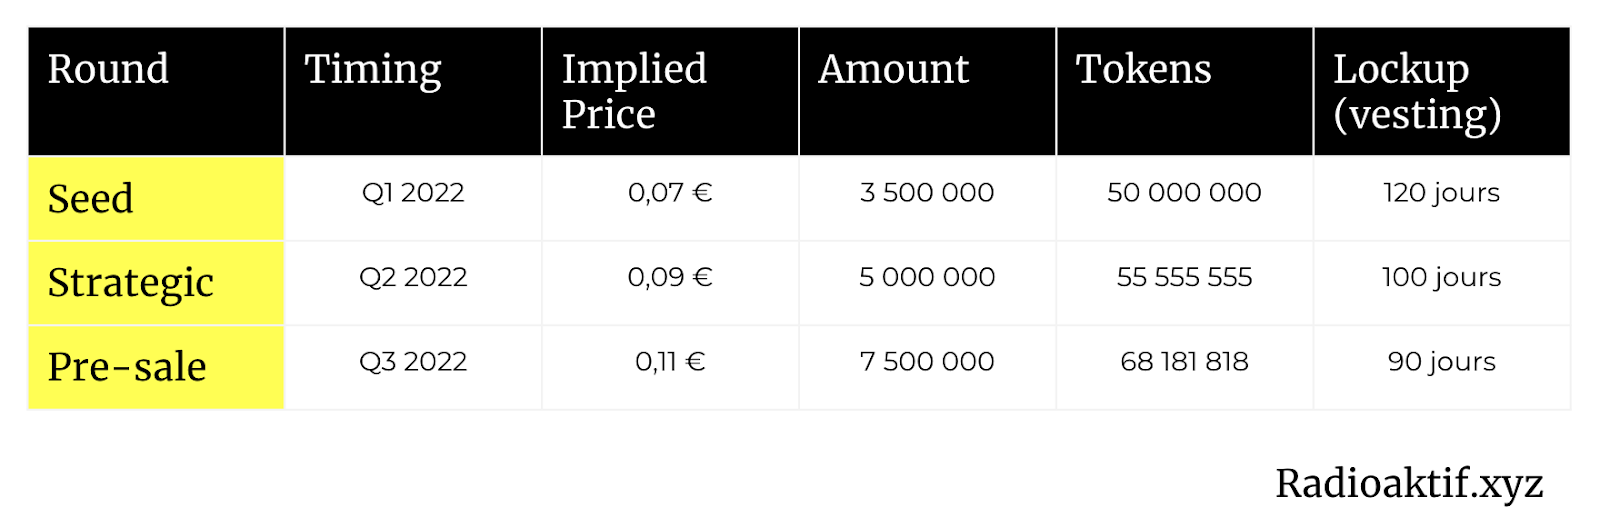
Task: Open the Radioaktif.xyz link text
Action: (x=1409, y=484)
